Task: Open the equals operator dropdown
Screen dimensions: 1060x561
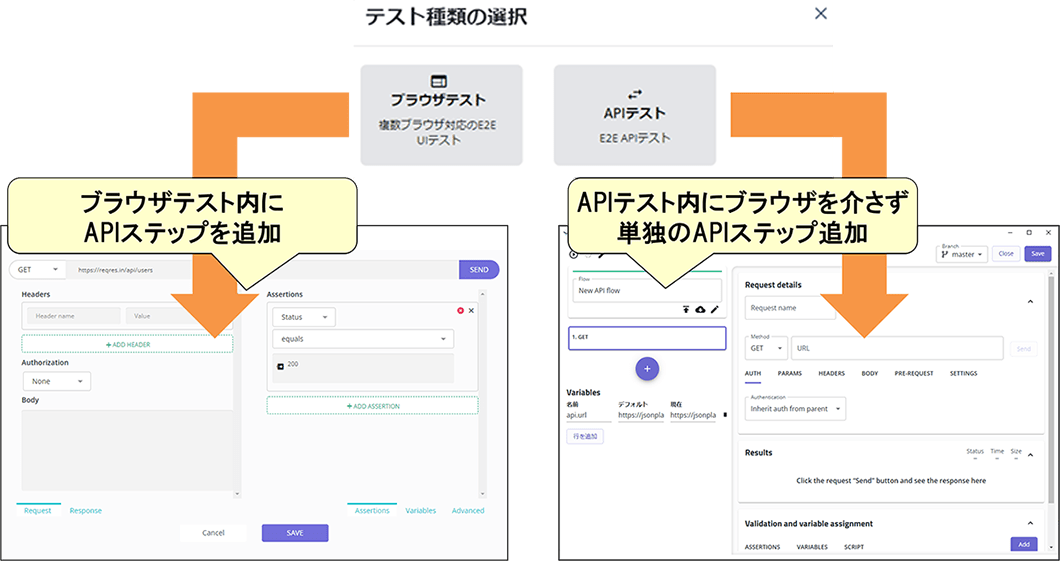Action: tap(362, 340)
